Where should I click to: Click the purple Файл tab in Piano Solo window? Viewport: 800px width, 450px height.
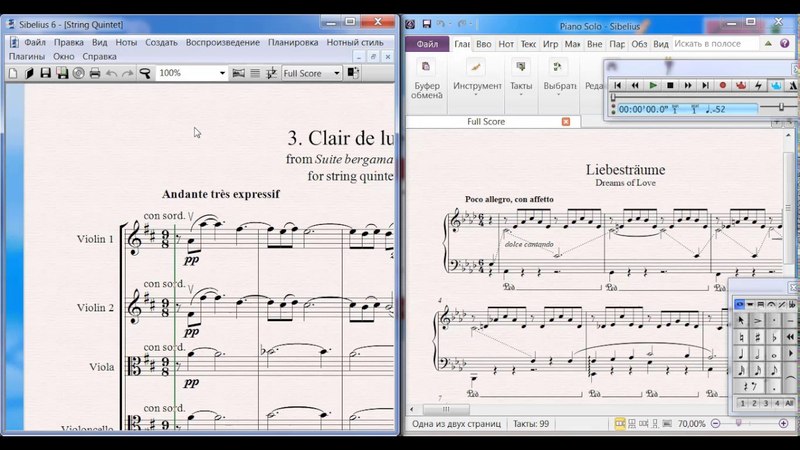(427, 44)
